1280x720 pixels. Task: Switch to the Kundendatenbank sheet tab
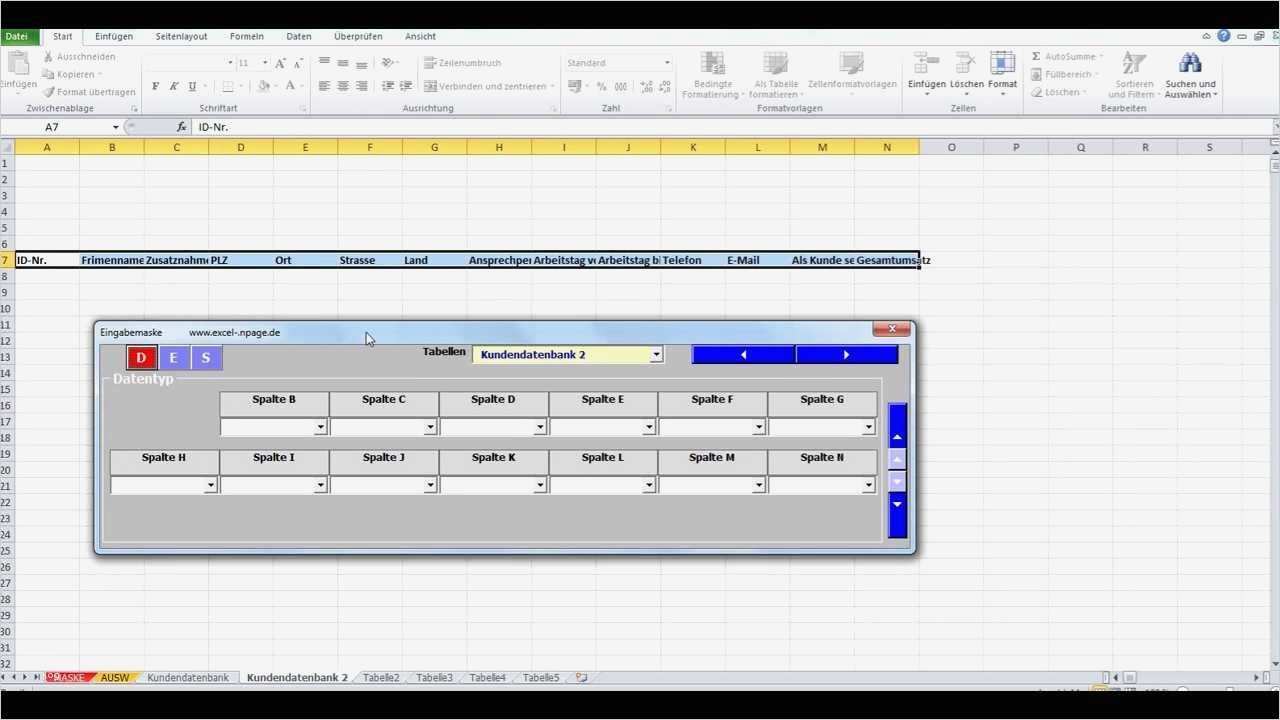[188, 677]
